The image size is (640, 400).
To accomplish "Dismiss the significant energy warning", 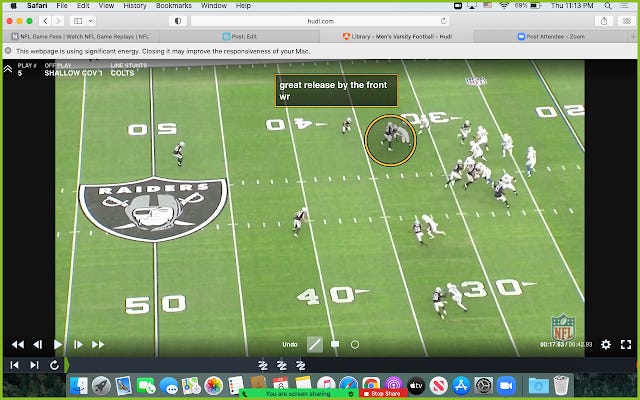I will [x=8, y=51].
